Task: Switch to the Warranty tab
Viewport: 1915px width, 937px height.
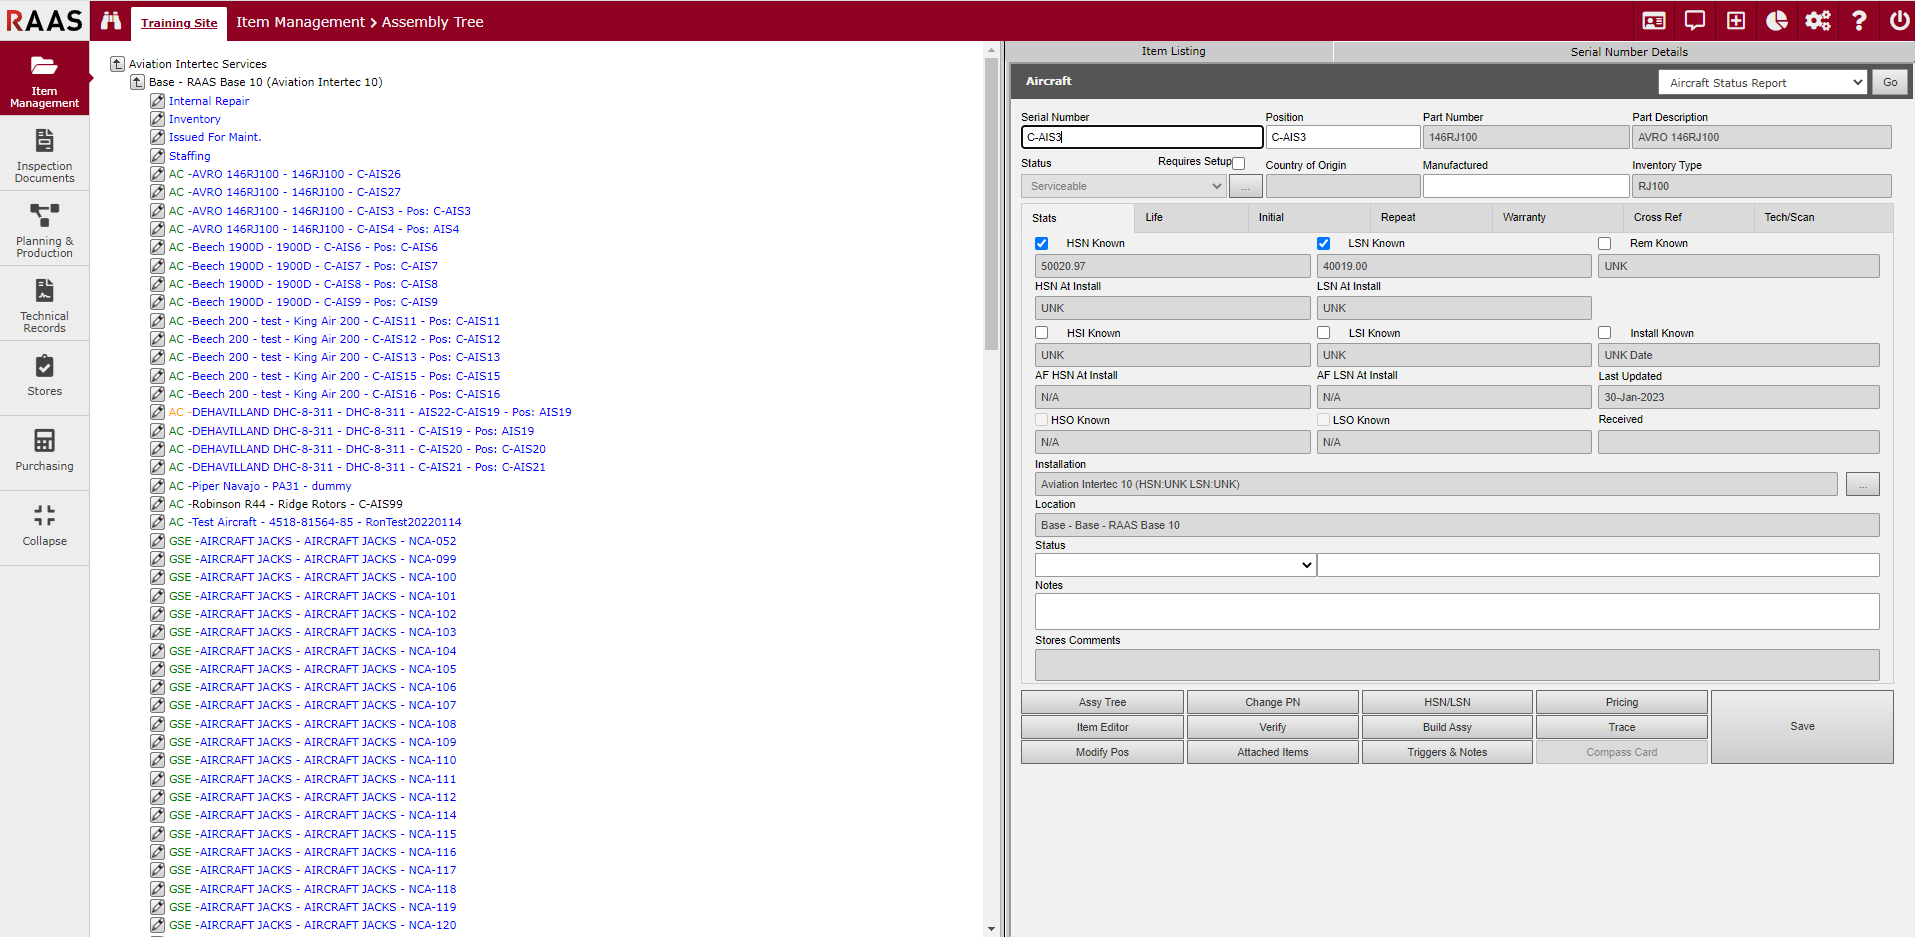Action: (1524, 218)
